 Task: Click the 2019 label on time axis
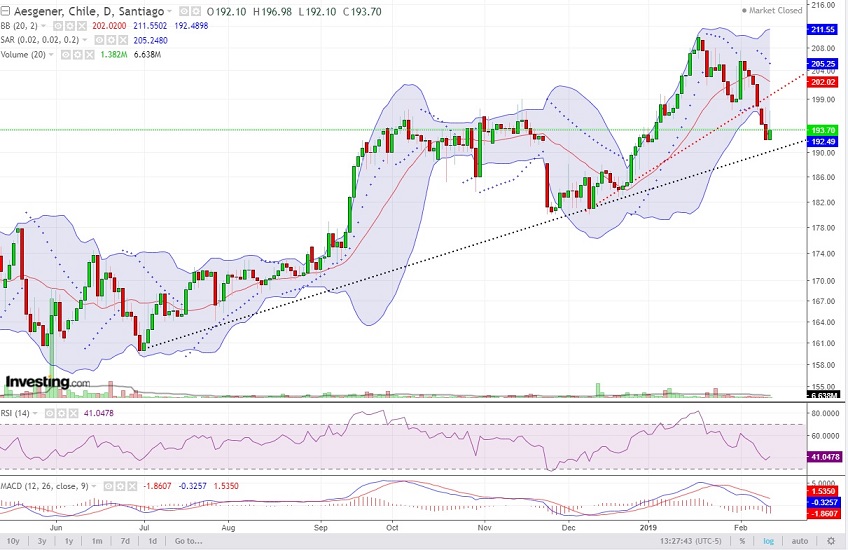click(x=648, y=527)
